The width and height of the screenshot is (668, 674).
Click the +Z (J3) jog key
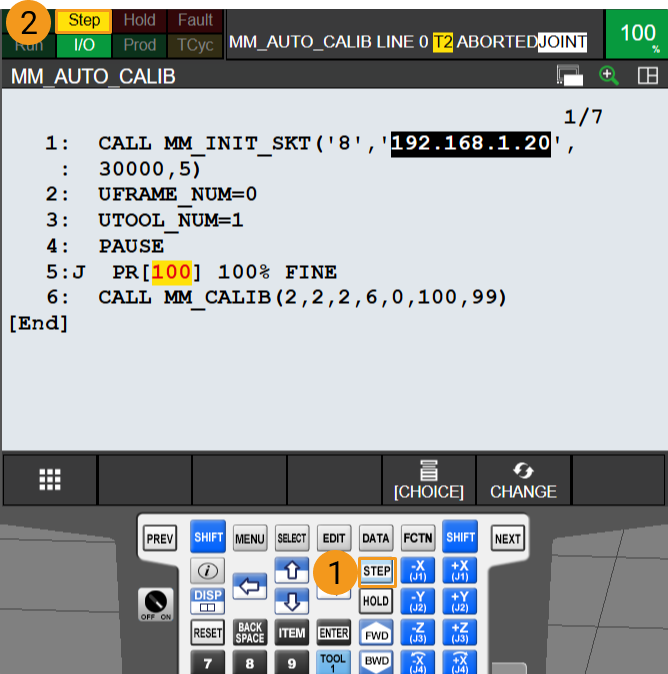(x=460, y=633)
